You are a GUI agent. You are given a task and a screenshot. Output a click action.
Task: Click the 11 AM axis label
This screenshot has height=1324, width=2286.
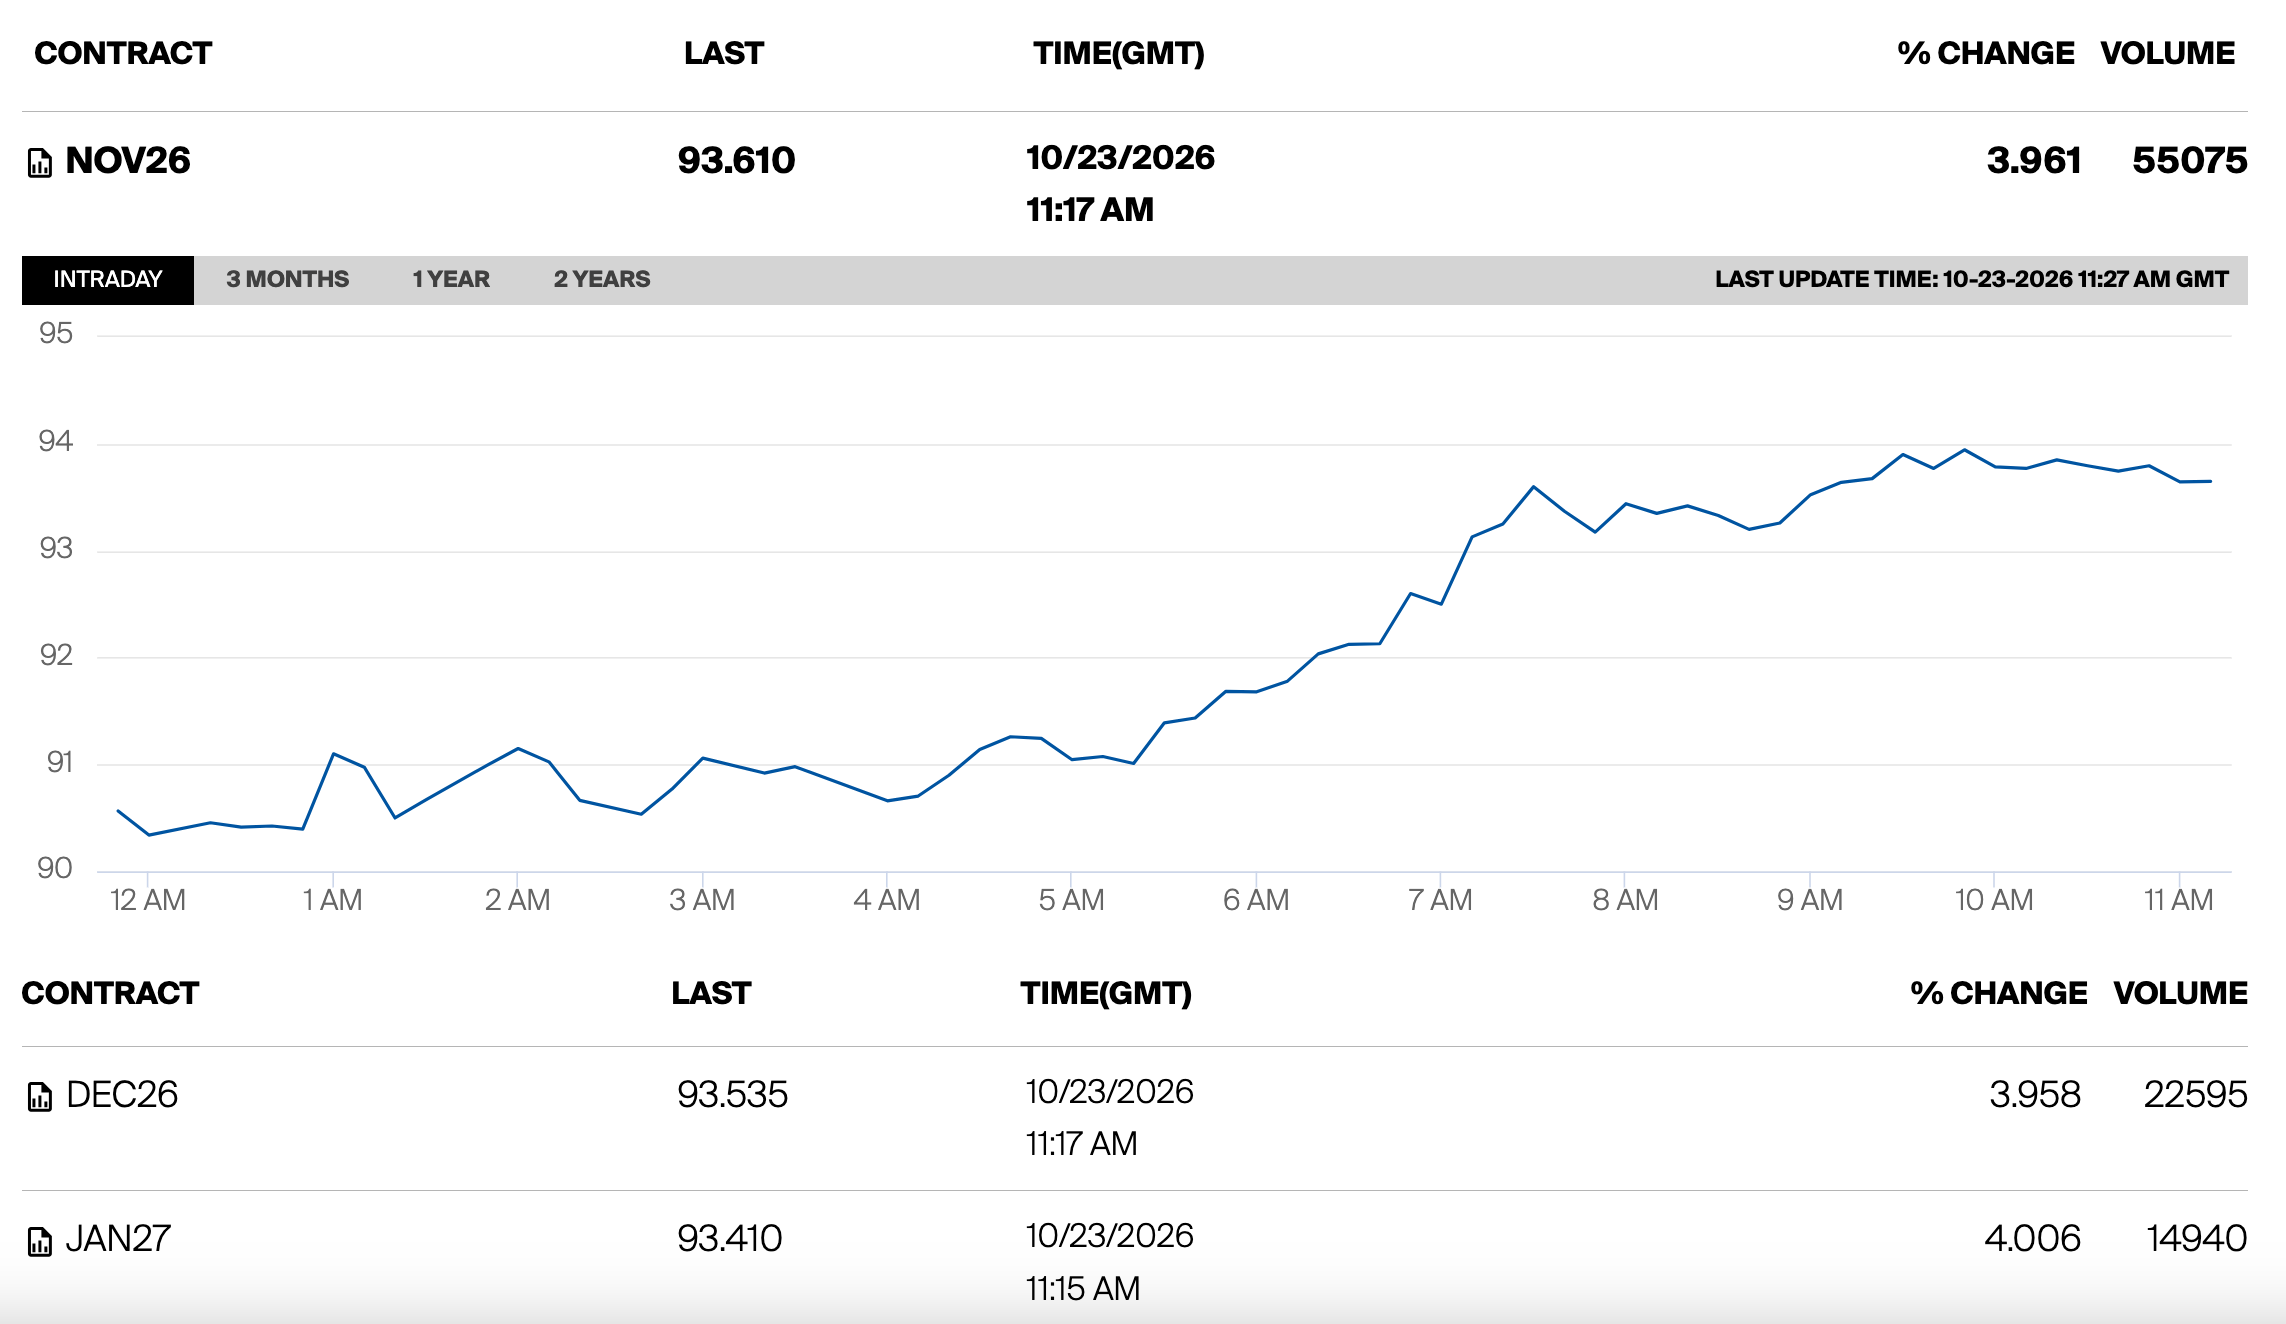(2179, 900)
